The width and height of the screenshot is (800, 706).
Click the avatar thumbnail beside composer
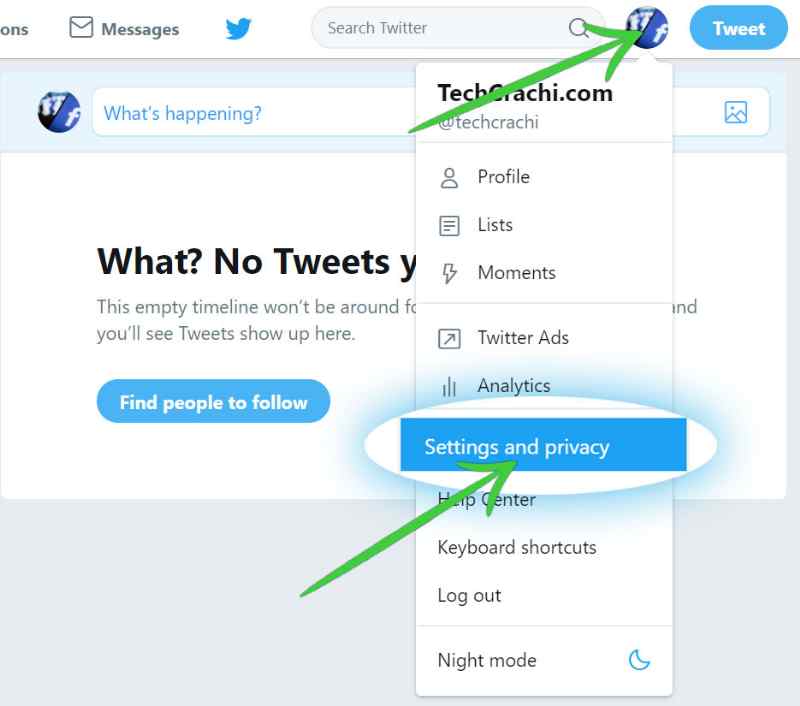point(59,112)
